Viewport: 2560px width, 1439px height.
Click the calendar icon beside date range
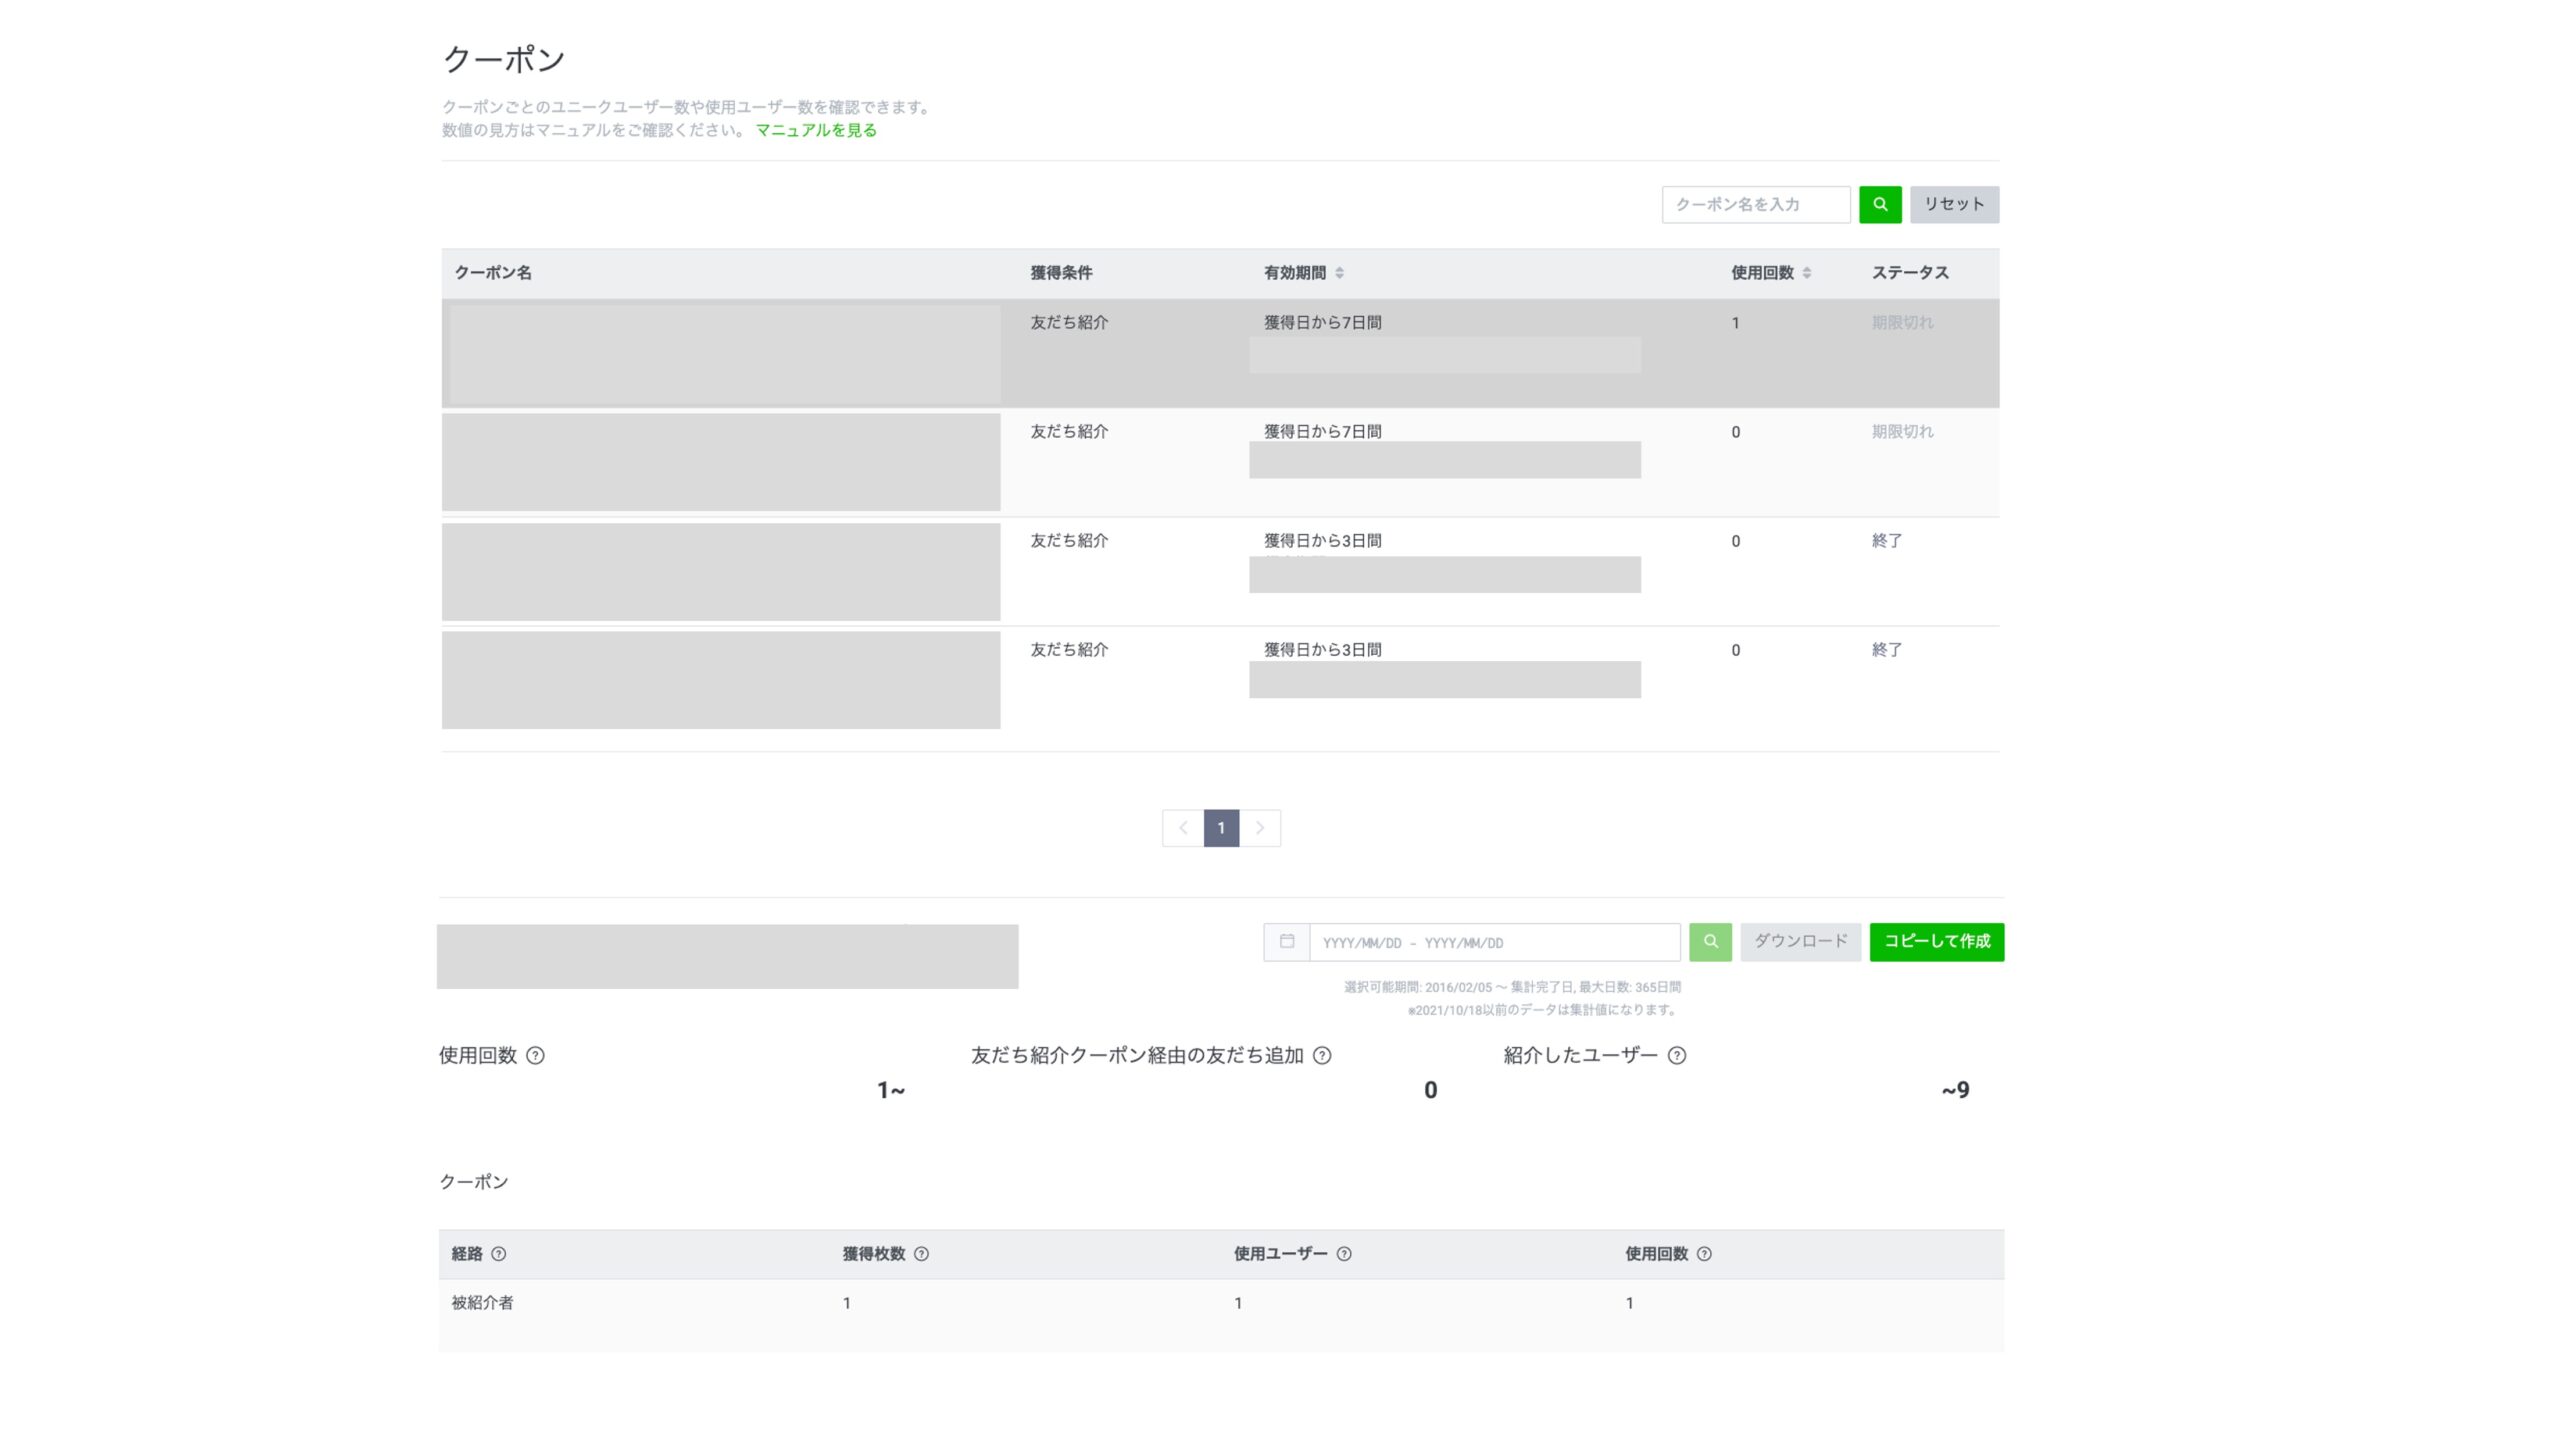tap(1287, 941)
